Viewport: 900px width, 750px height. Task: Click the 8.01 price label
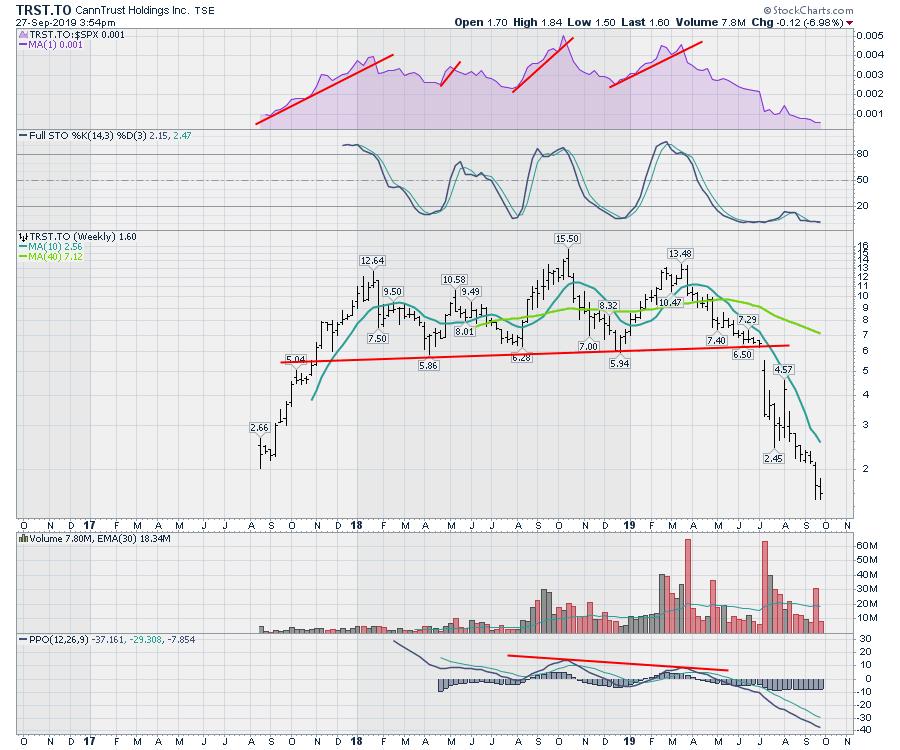point(464,331)
